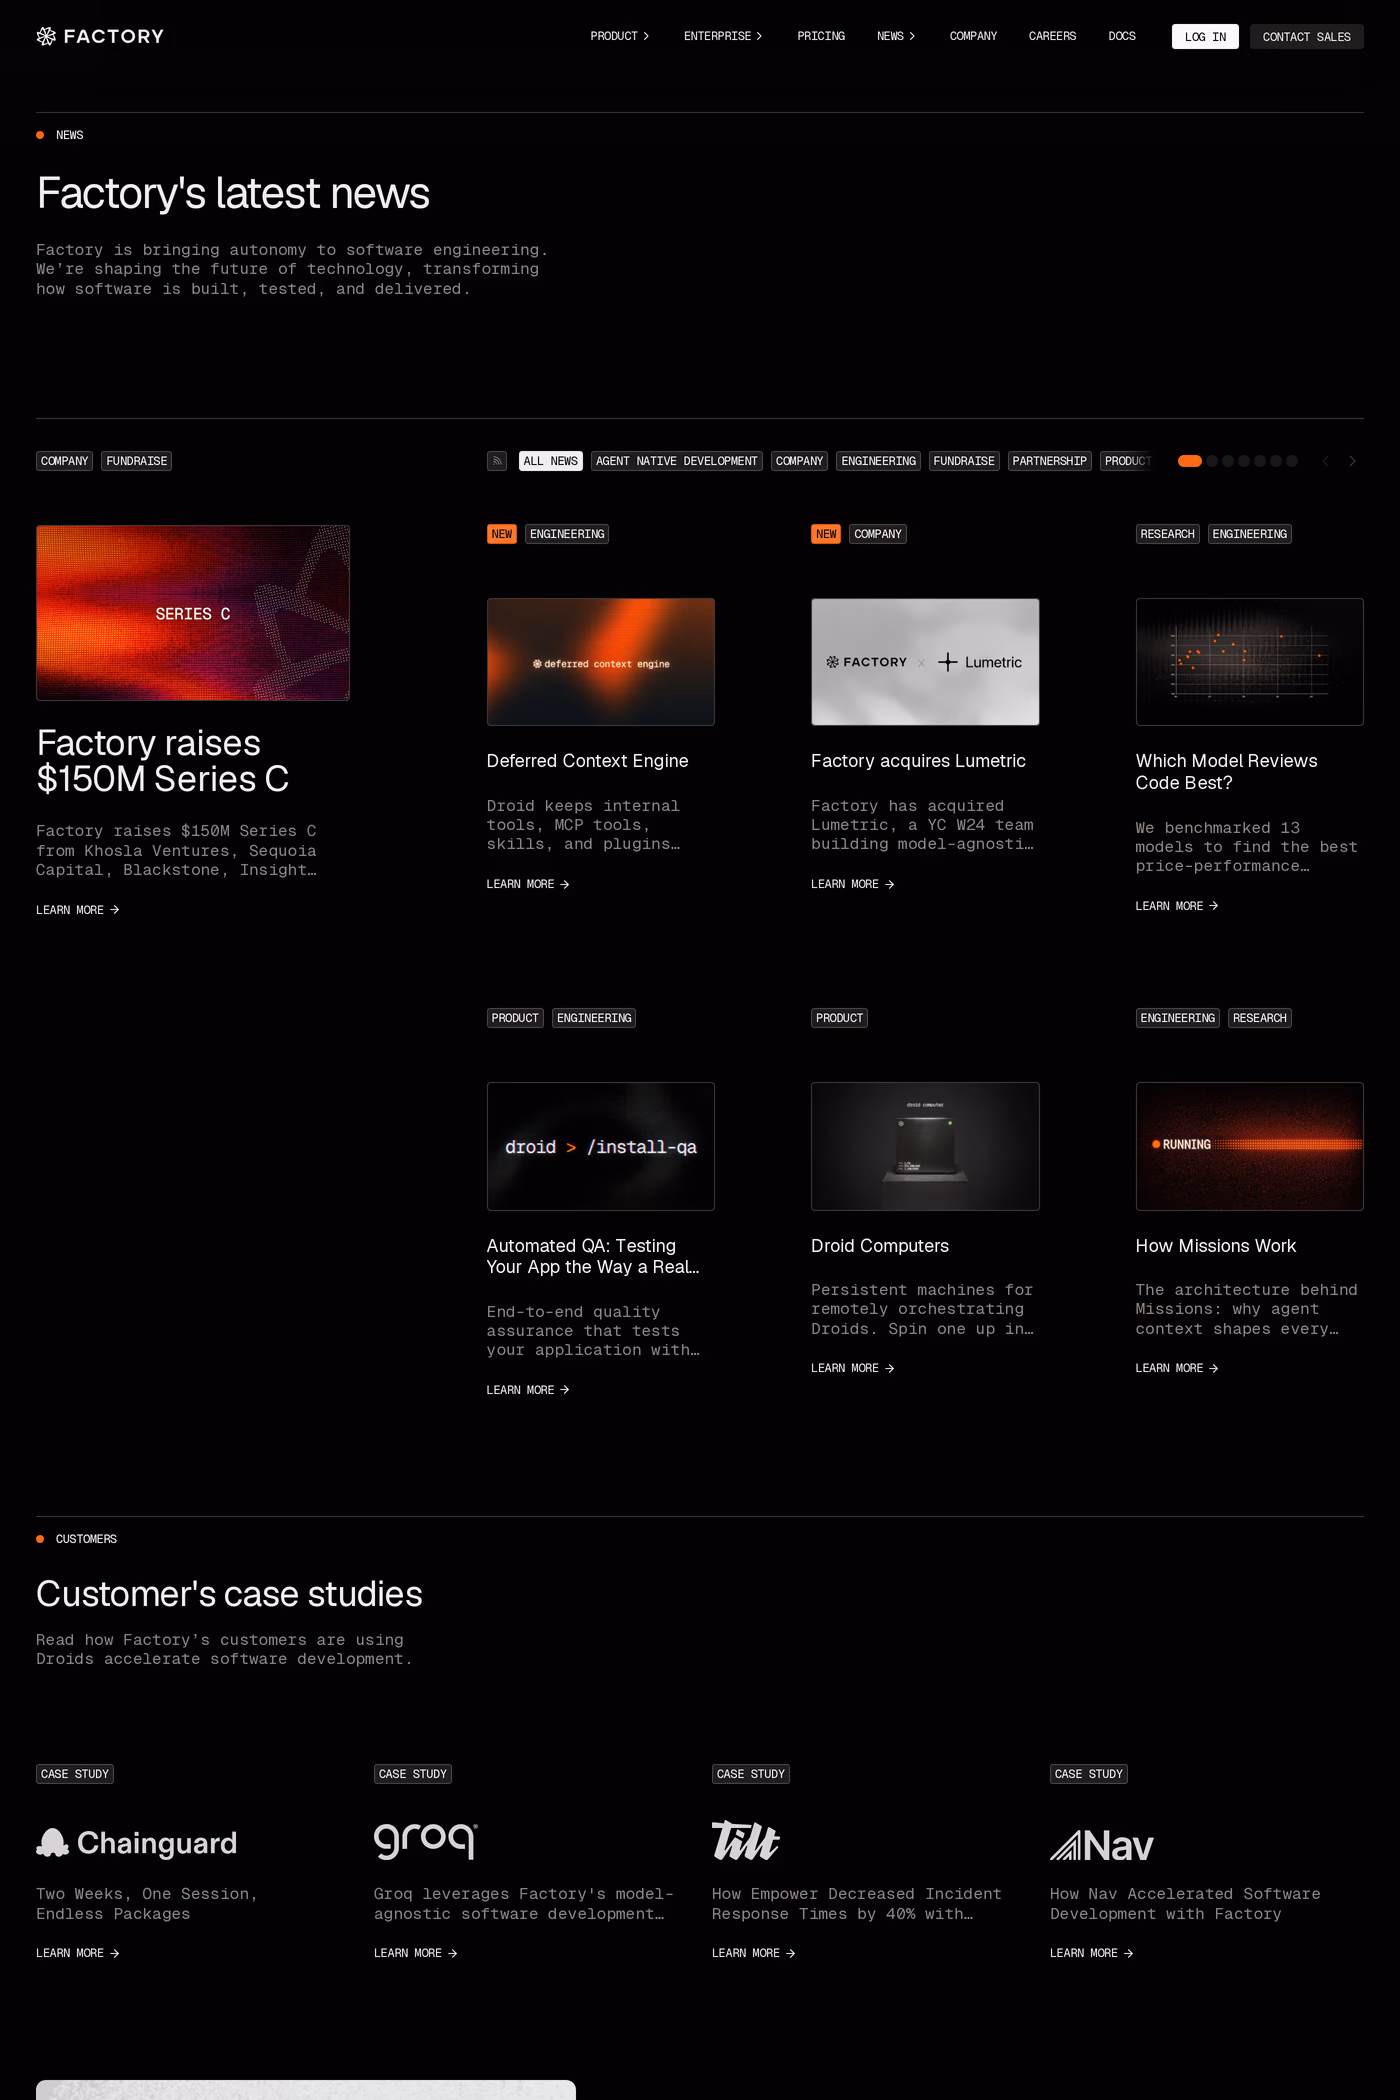Click Learn More under the Series C article
This screenshot has height=2100, width=1400.
click(78, 910)
